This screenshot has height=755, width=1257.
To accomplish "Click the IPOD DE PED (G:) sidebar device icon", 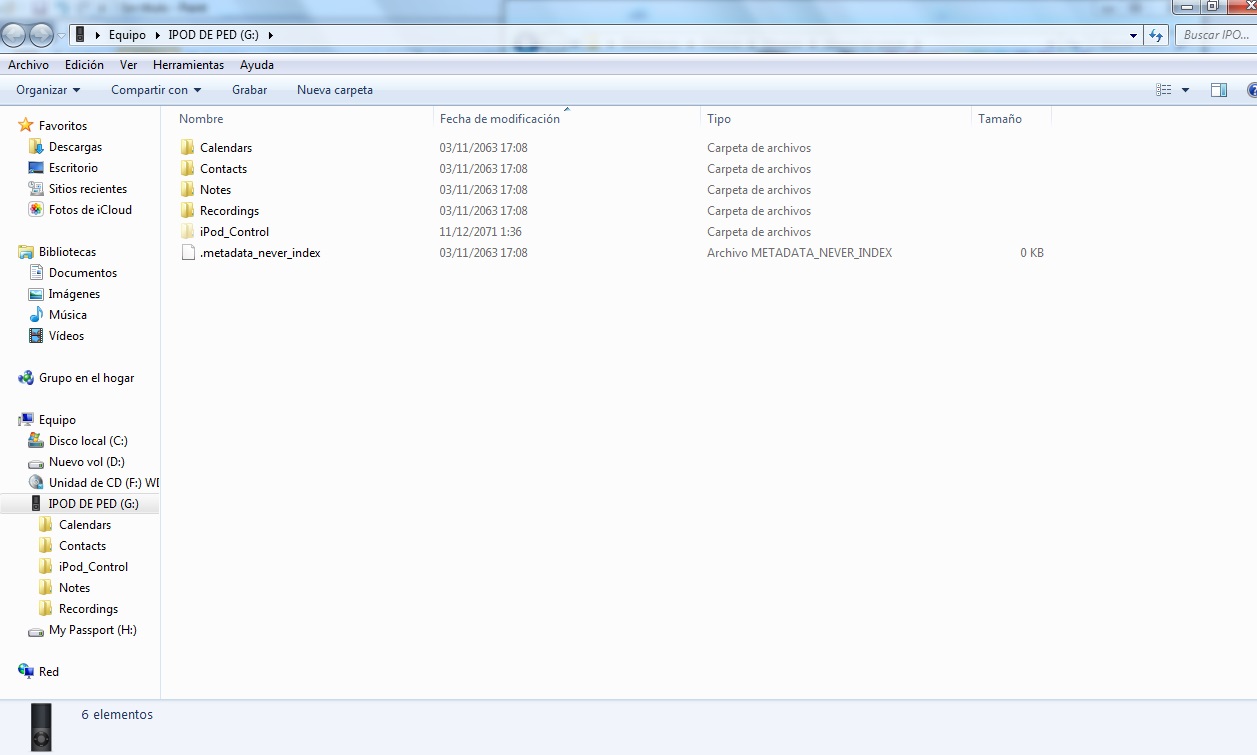I will pos(36,504).
